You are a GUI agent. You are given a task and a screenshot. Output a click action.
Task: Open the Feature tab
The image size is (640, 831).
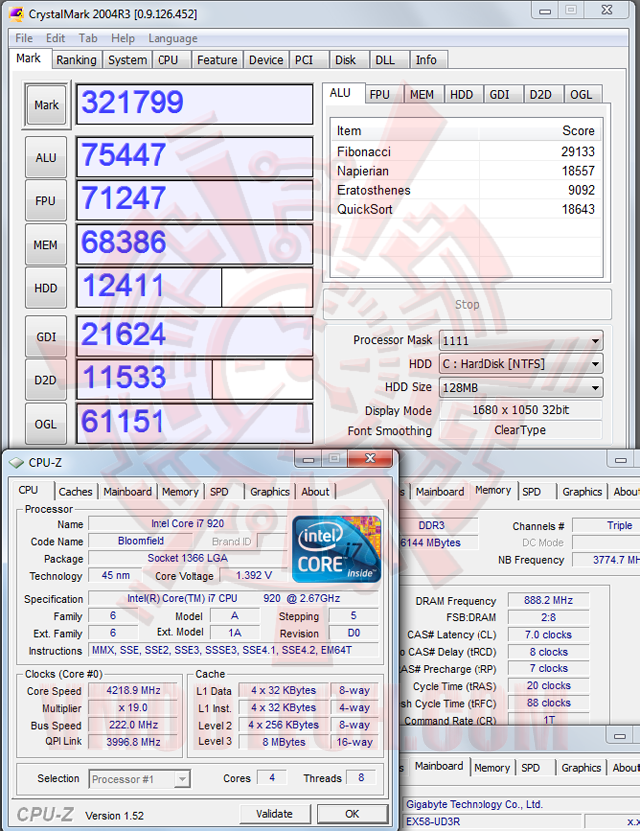point(217,60)
